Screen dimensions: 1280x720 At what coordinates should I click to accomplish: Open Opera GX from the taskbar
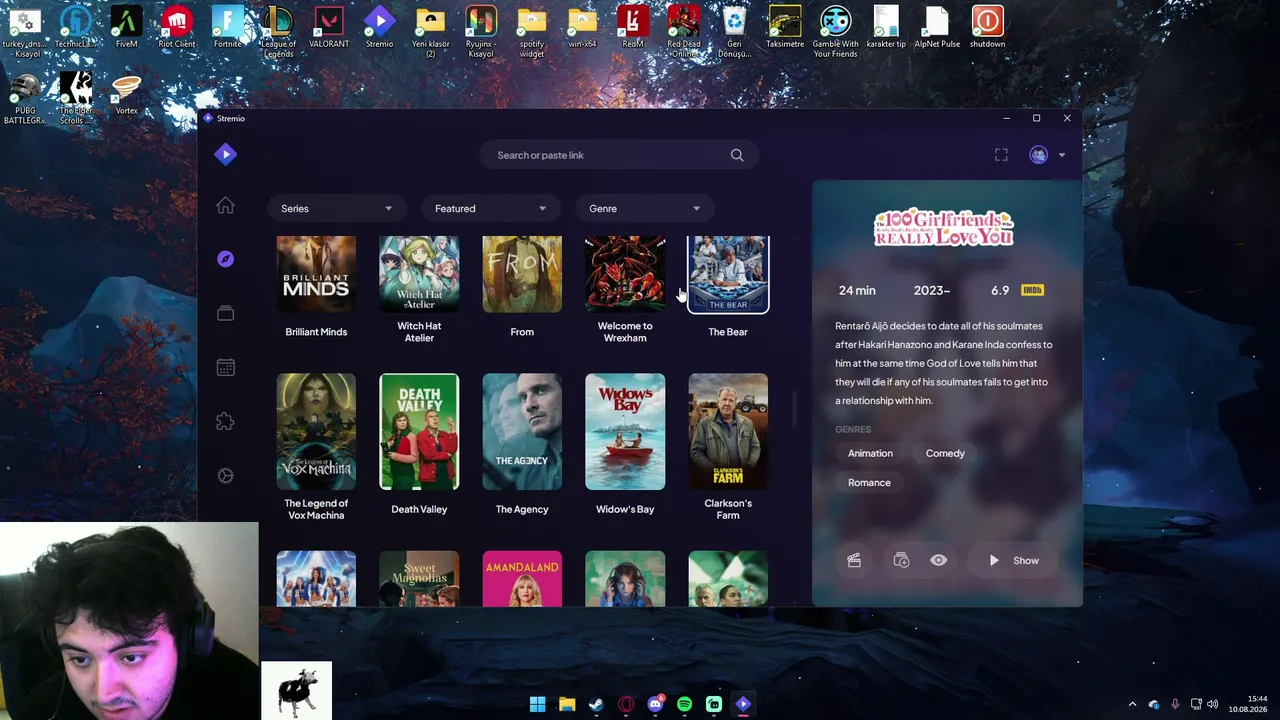point(626,705)
